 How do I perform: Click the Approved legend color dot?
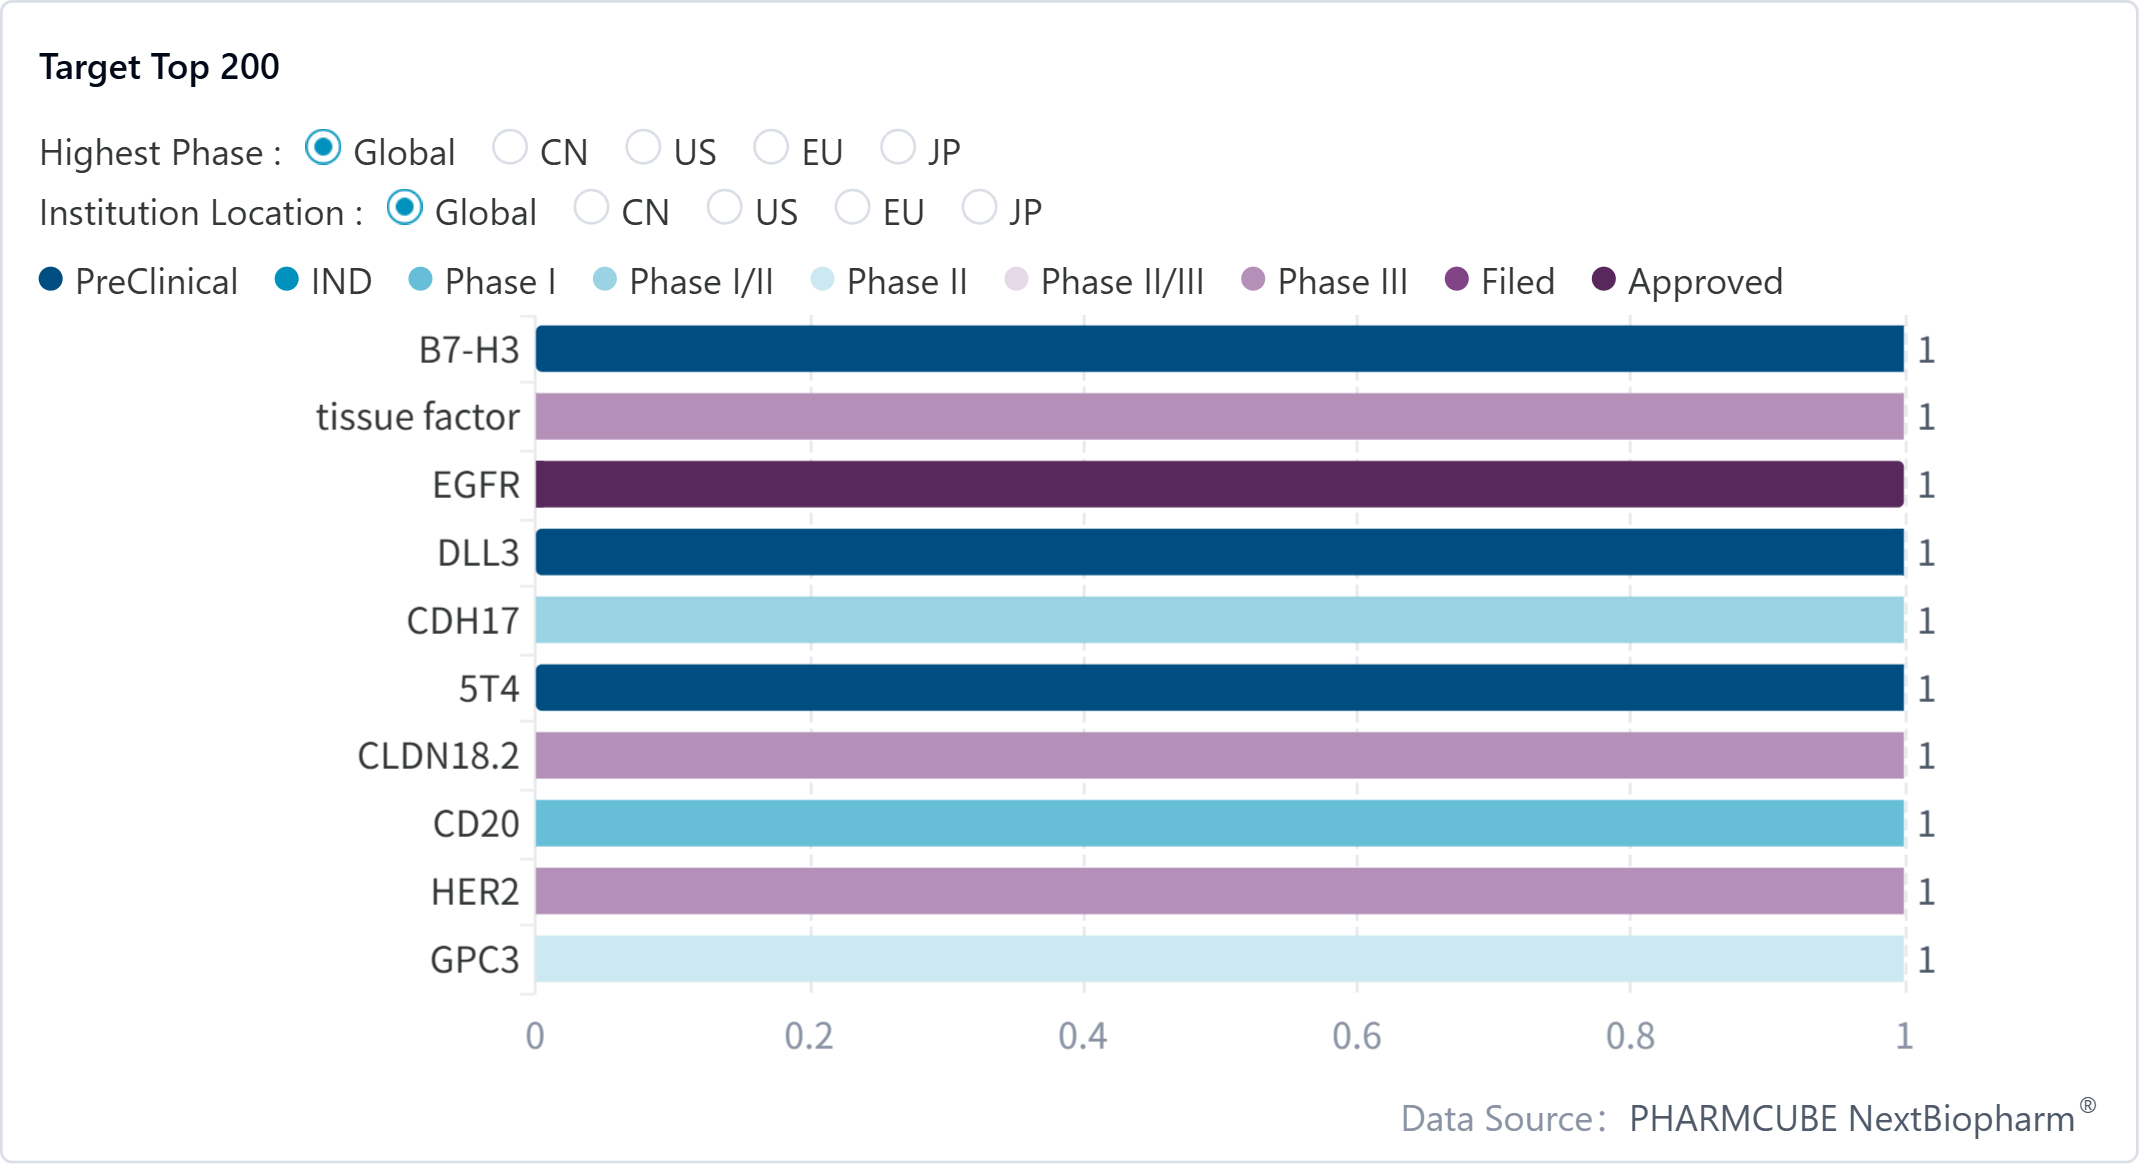(x=1604, y=280)
